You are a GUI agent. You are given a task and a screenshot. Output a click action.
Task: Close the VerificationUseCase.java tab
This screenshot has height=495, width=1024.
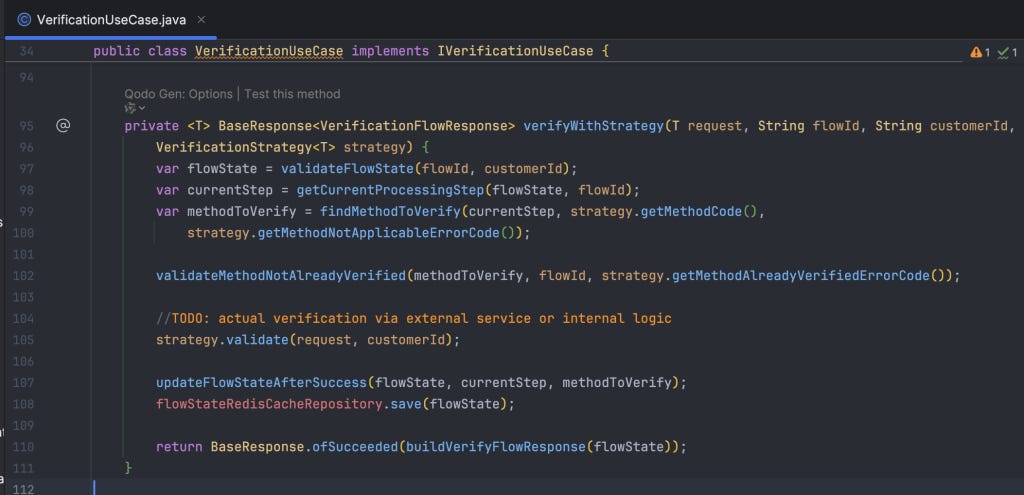pyautogui.click(x=201, y=20)
